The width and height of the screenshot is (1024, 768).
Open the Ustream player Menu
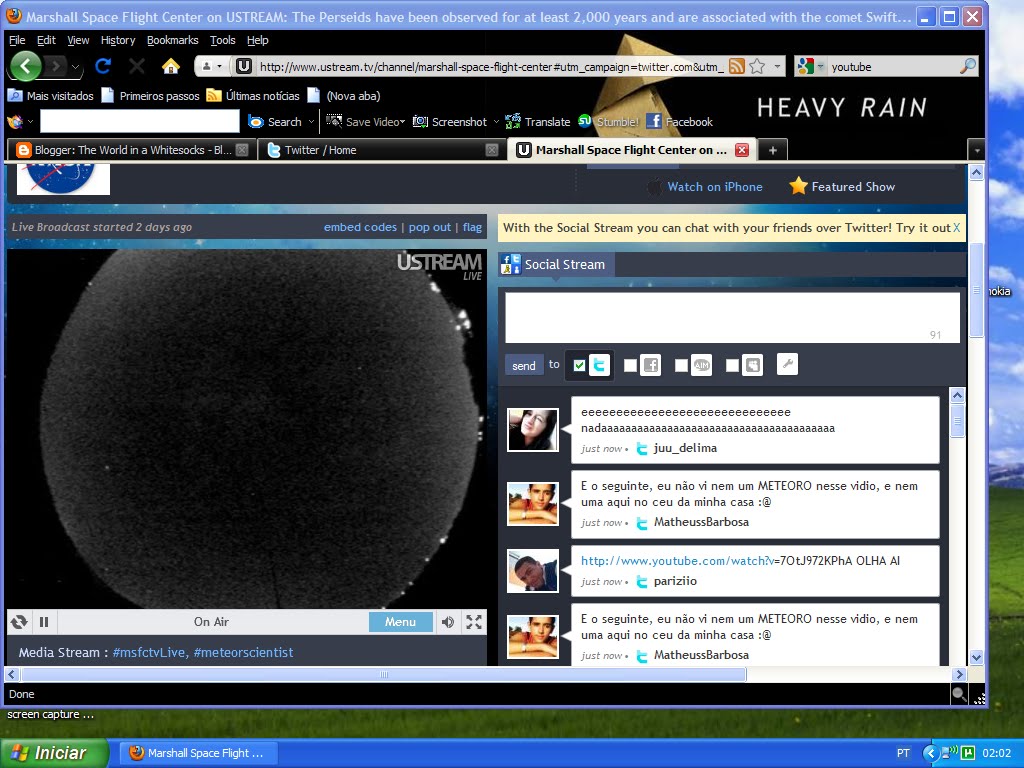click(400, 622)
